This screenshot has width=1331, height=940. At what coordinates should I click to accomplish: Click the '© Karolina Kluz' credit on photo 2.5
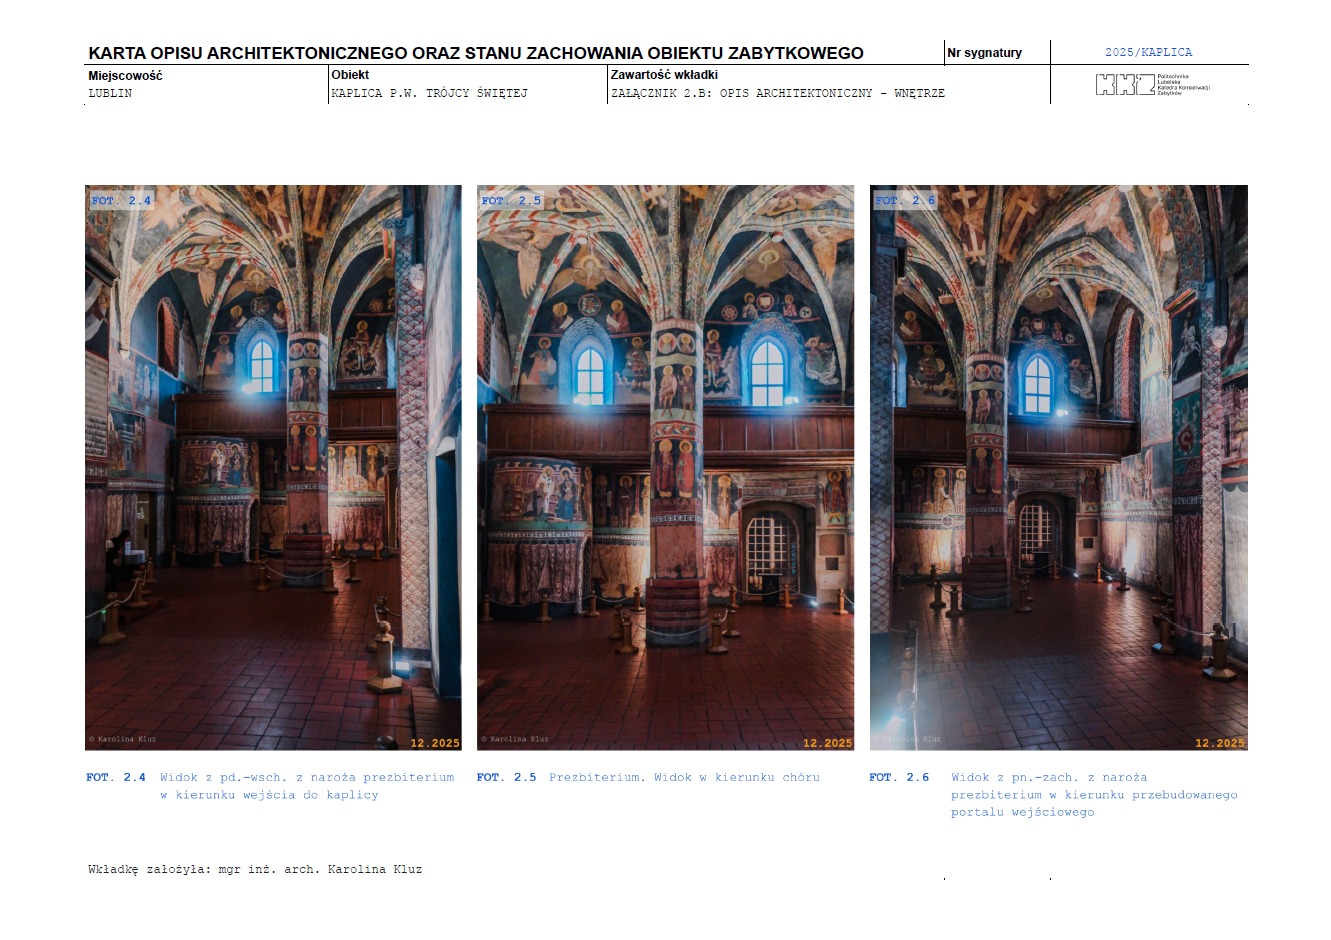coord(515,739)
